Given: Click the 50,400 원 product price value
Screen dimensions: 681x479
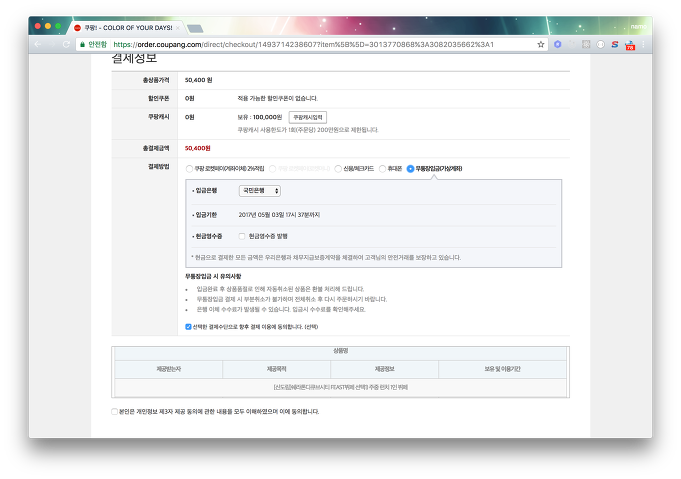Looking at the screenshot, I should (x=198, y=80).
